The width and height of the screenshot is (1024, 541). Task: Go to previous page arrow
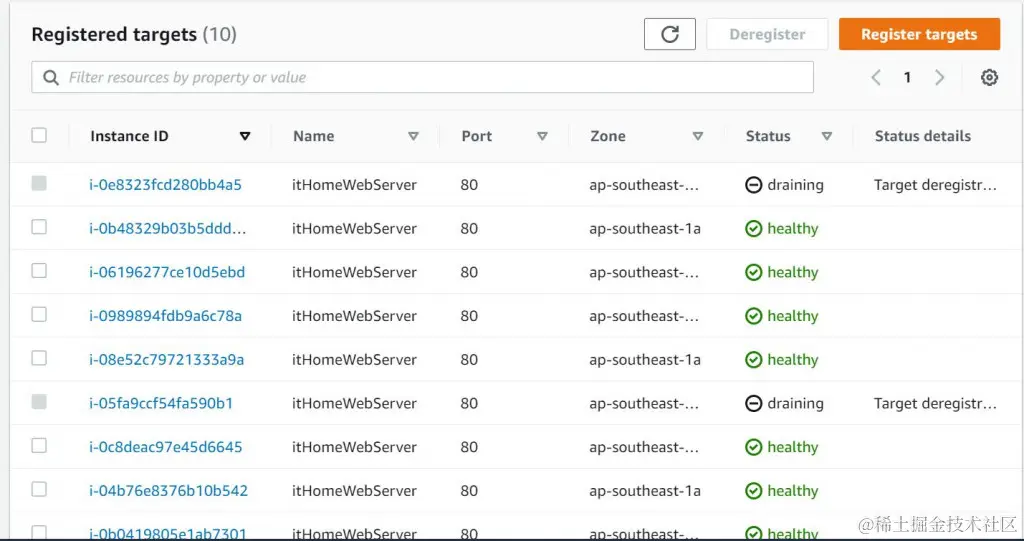(x=876, y=78)
